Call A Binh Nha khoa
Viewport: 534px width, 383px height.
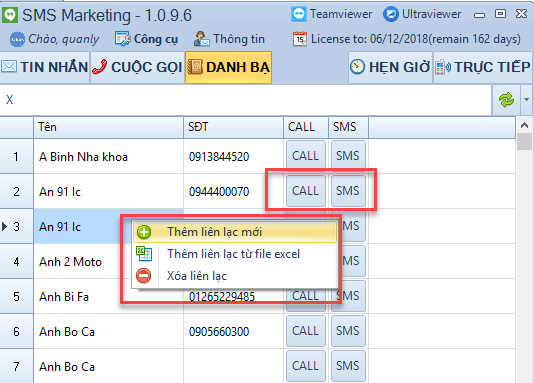coord(306,156)
